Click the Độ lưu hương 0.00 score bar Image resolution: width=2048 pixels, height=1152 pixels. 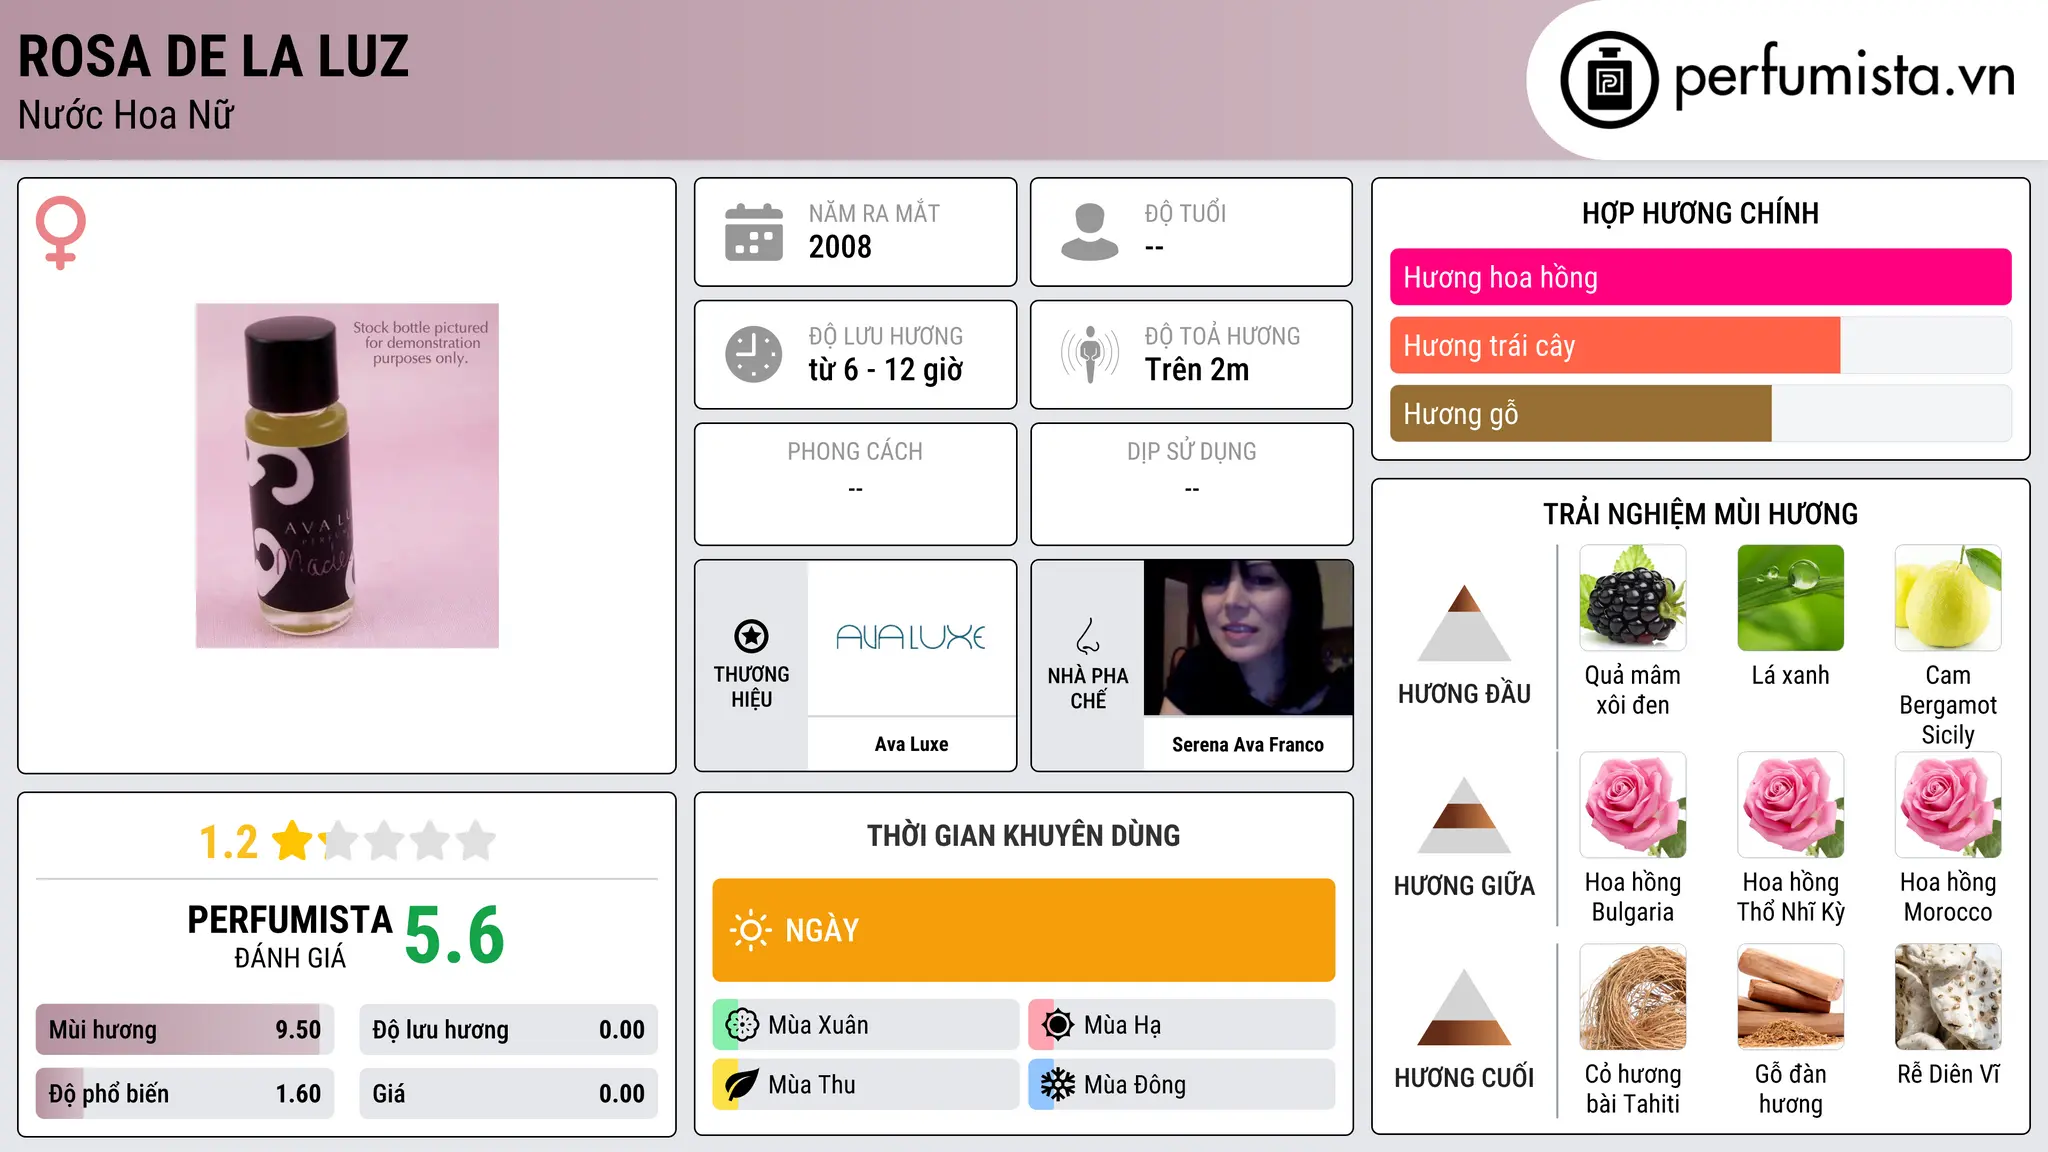(x=508, y=1030)
